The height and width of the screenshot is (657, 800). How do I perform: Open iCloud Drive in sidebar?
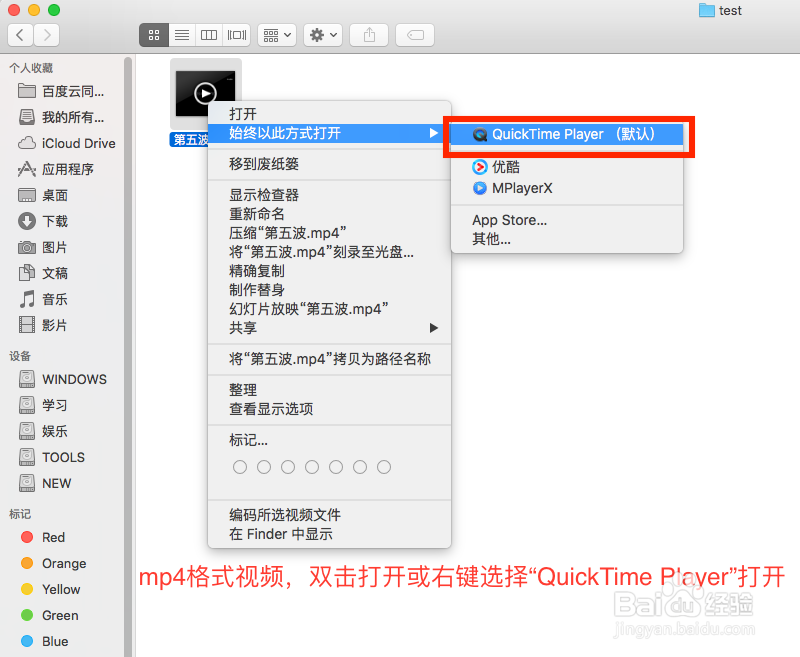coord(66,143)
